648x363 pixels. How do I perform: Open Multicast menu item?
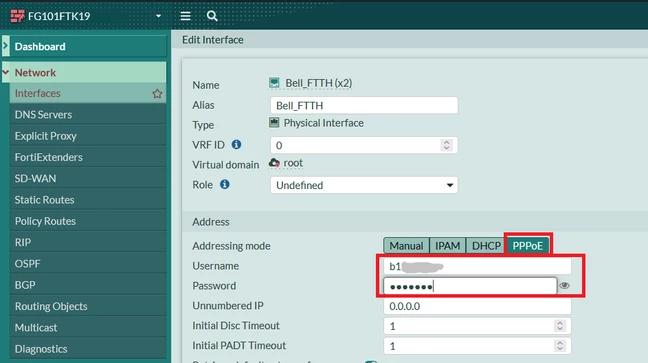[x=88, y=327]
